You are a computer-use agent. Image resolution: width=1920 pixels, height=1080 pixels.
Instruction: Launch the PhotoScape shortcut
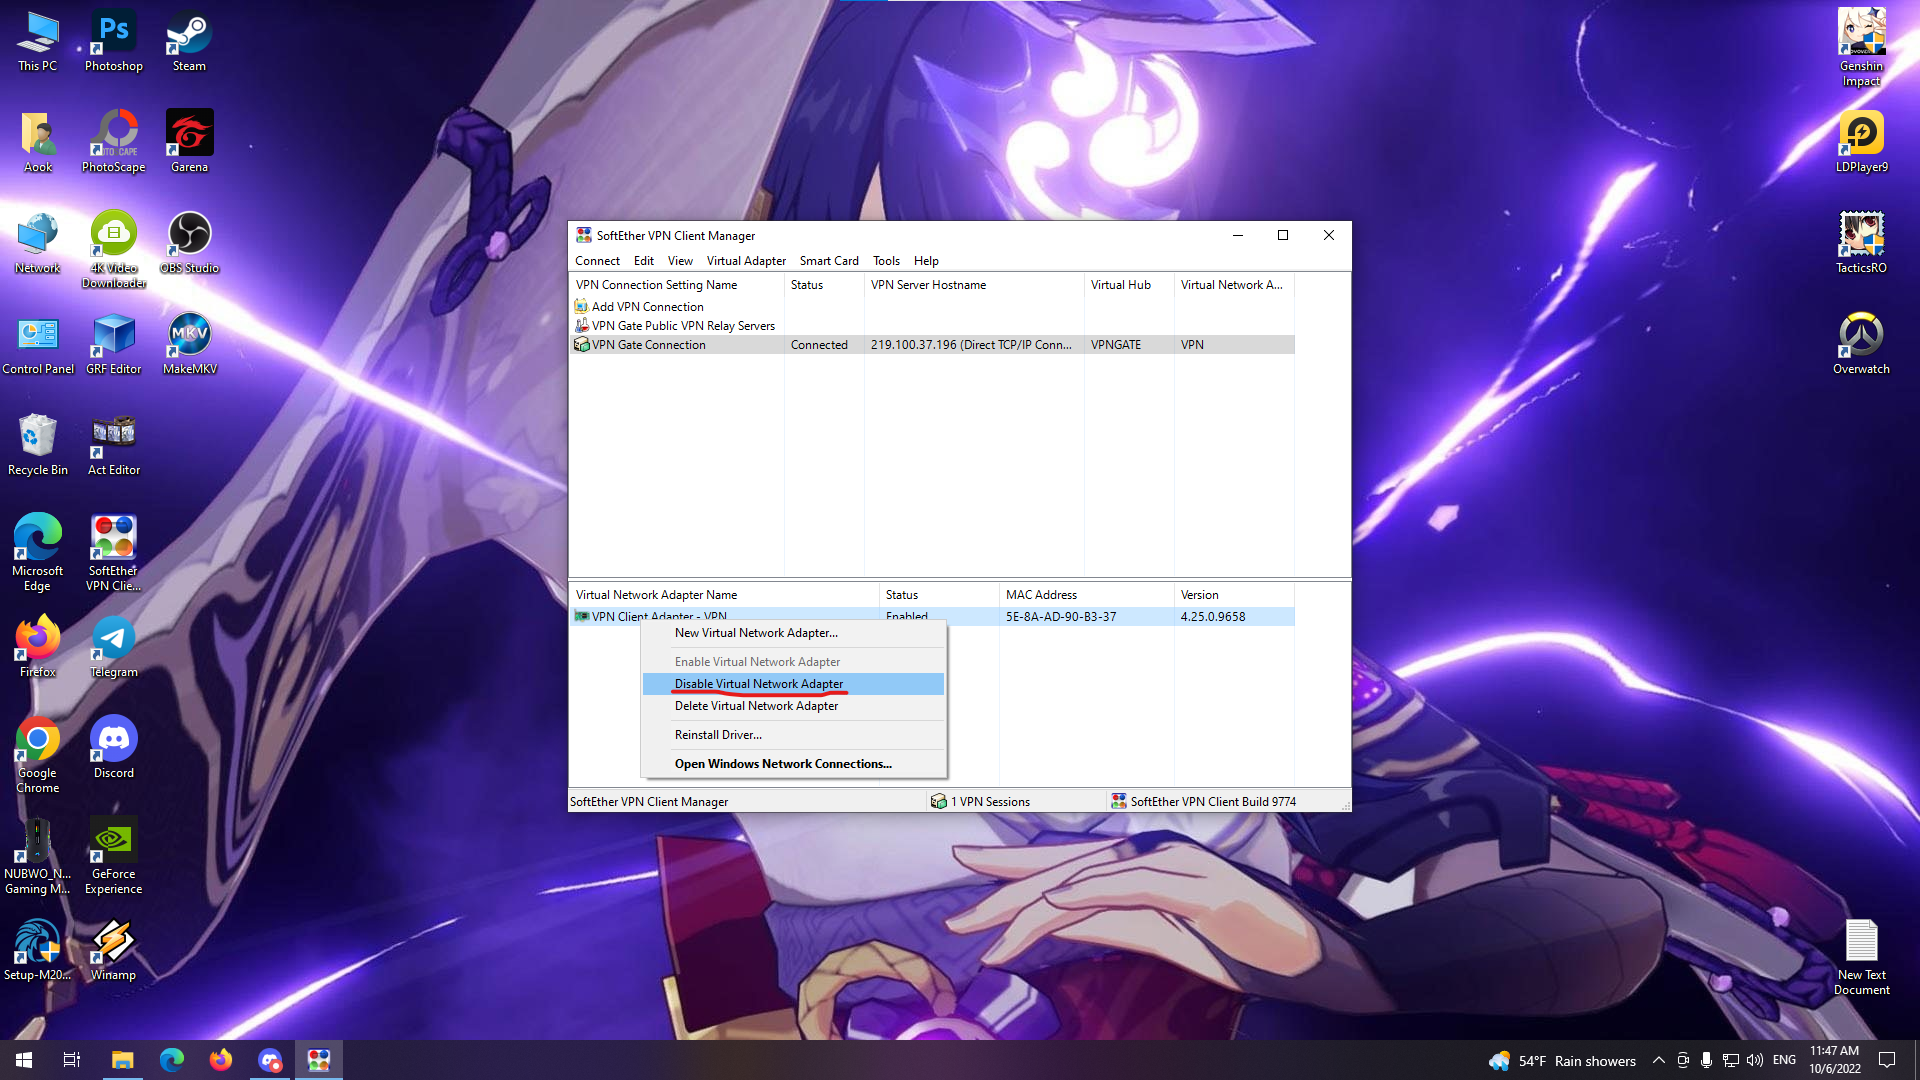(x=114, y=142)
